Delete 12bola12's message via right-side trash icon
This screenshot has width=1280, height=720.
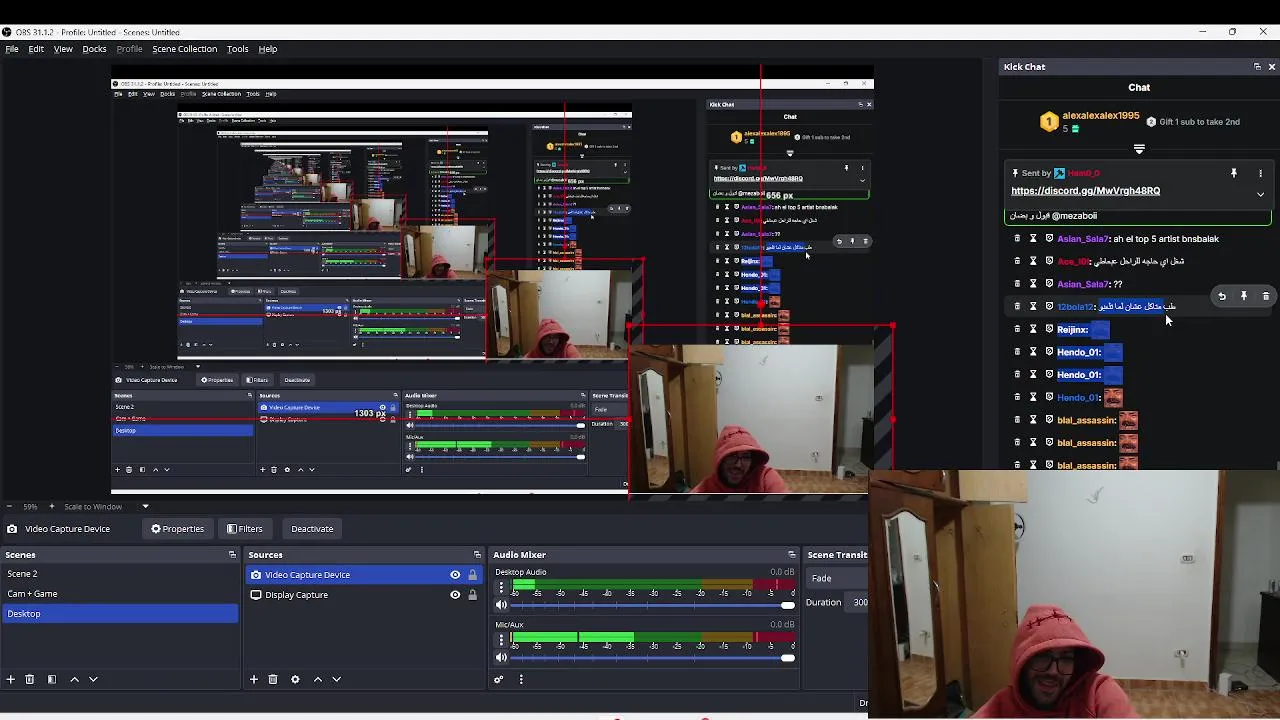click(x=1266, y=296)
